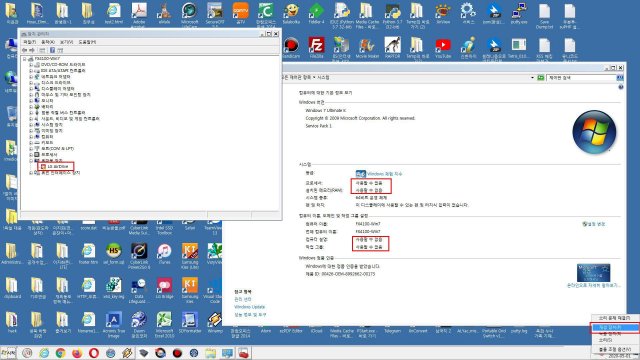Click the control panel search field
Viewport: 640px width, 360px height.
pyautogui.click(x=581, y=78)
